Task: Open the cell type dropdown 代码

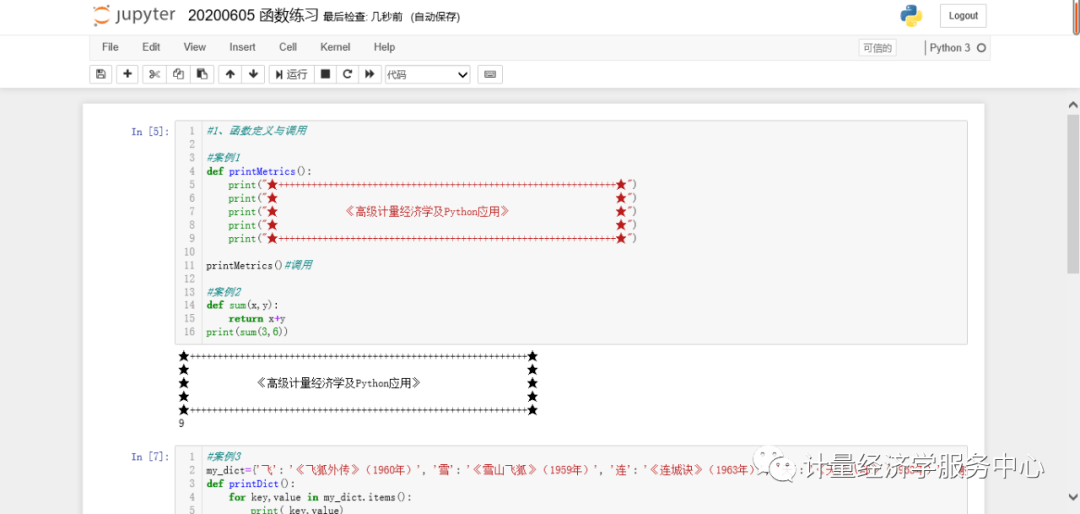Action: coord(428,74)
